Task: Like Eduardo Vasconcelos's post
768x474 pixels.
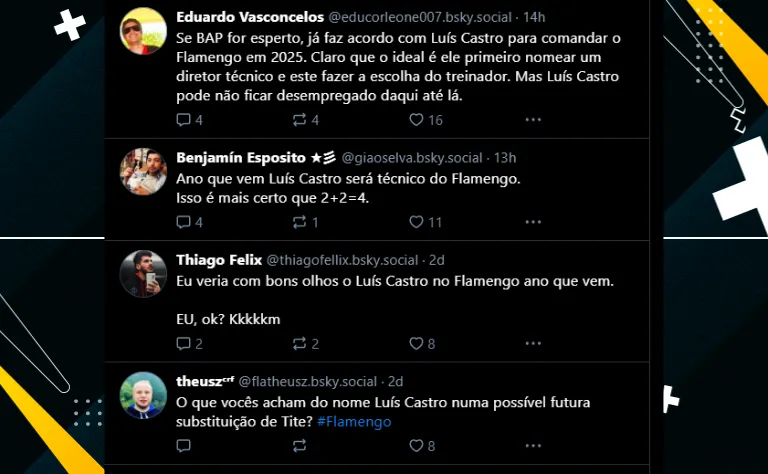Action: (416, 120)
